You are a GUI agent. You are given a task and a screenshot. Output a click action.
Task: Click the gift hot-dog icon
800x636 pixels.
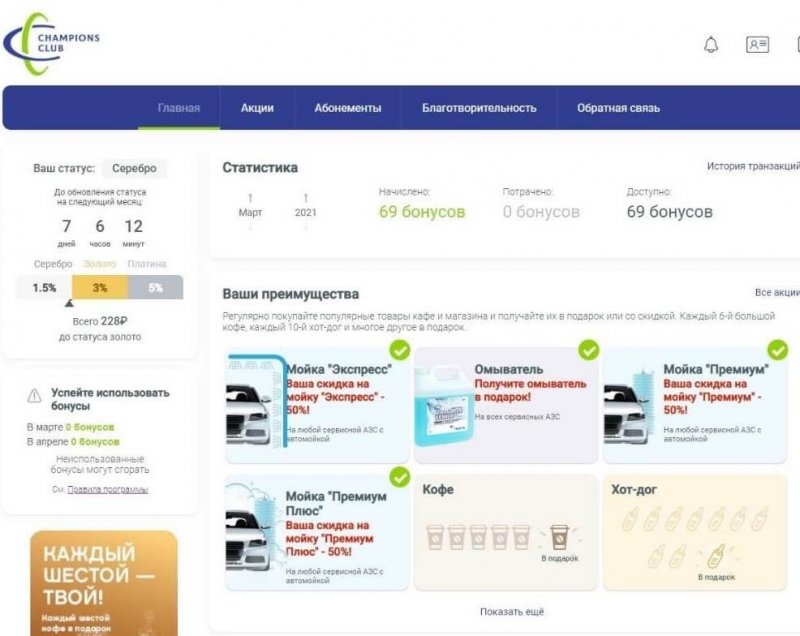click(715, 555)
